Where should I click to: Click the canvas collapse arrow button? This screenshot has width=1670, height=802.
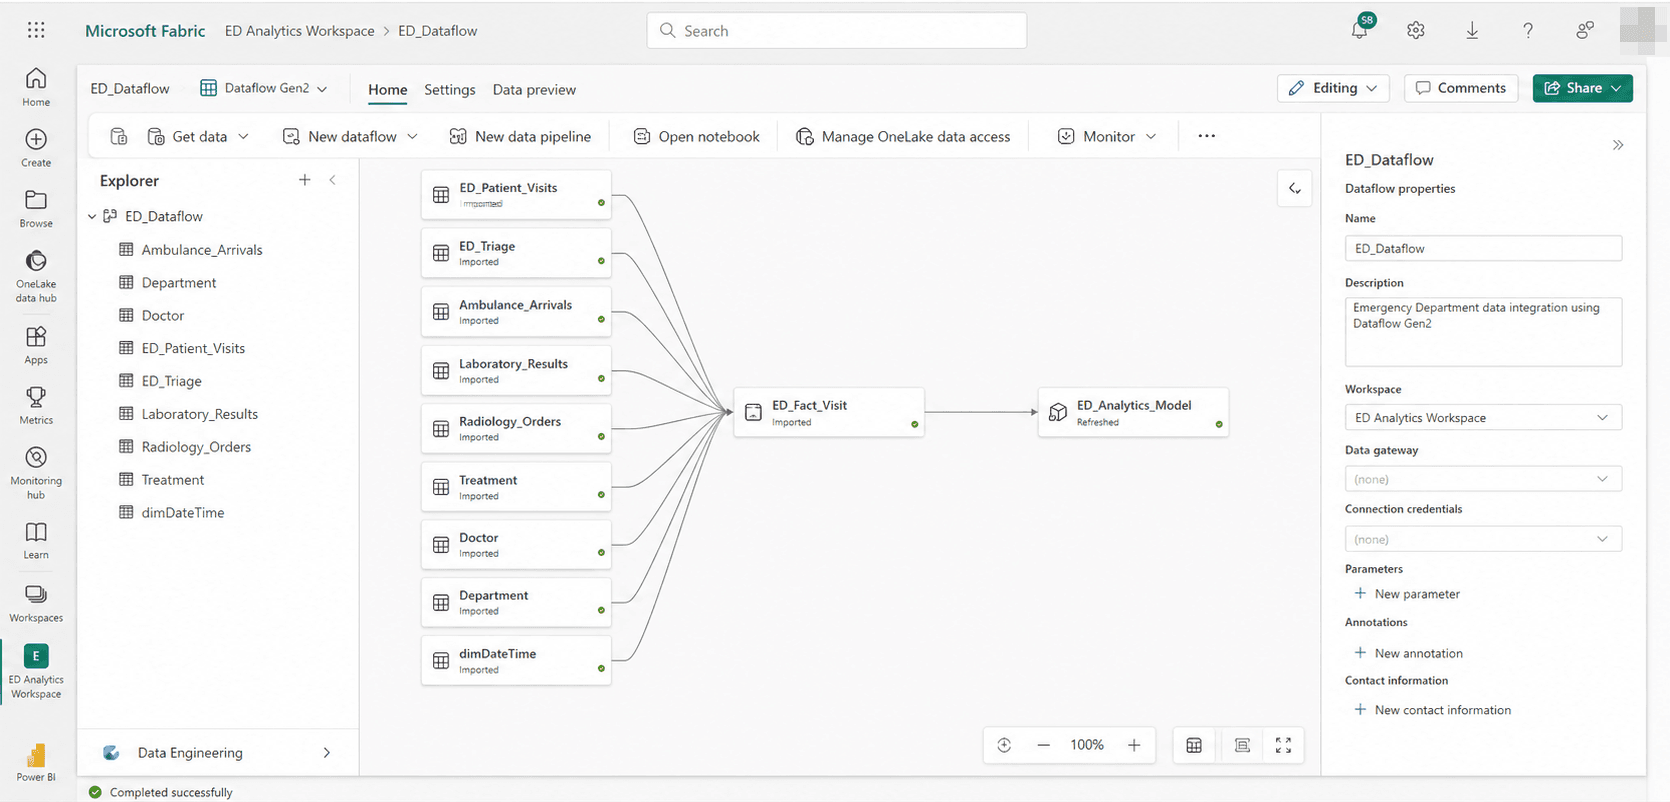point(1295,188)
